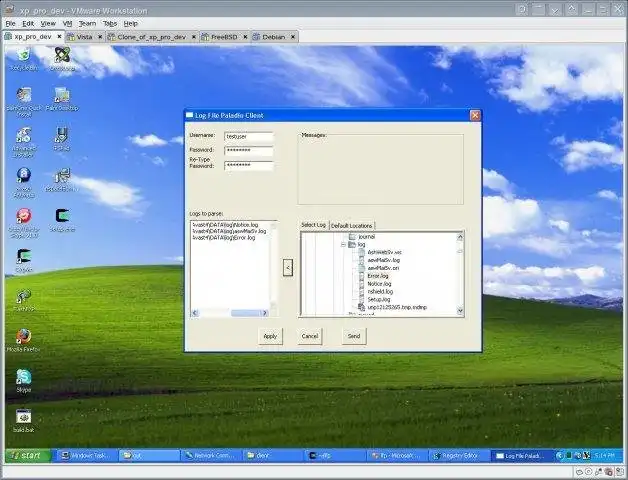This screenshot has width=628, height=480.
Task: Select Setup.log in the file tree
Action: point(378,299)
